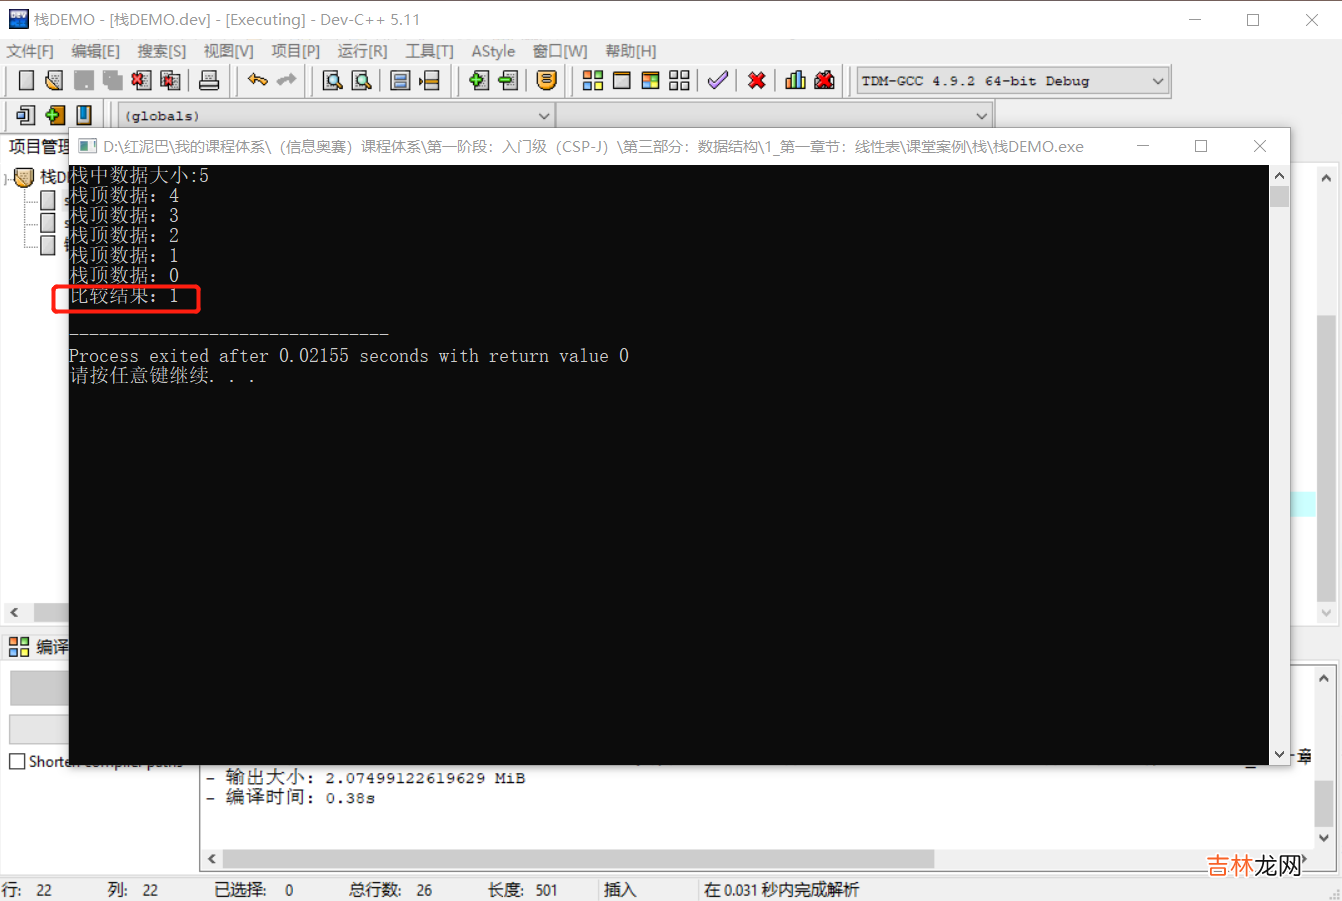Screen dimensions: 1342x901
Task: Open Project Options toolbar icon
Action: (x=546, y=80)
